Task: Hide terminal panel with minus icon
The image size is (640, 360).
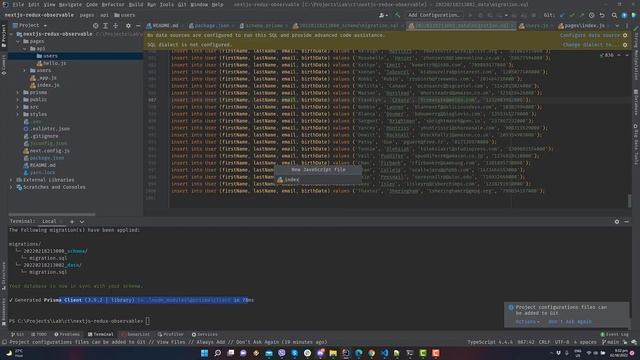Action: 627,222
